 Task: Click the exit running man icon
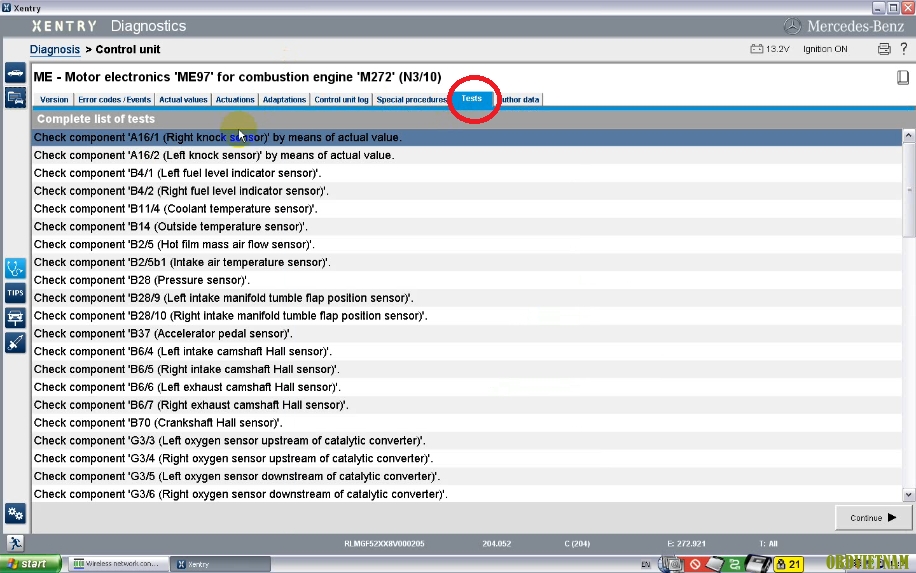pos(15,543)
